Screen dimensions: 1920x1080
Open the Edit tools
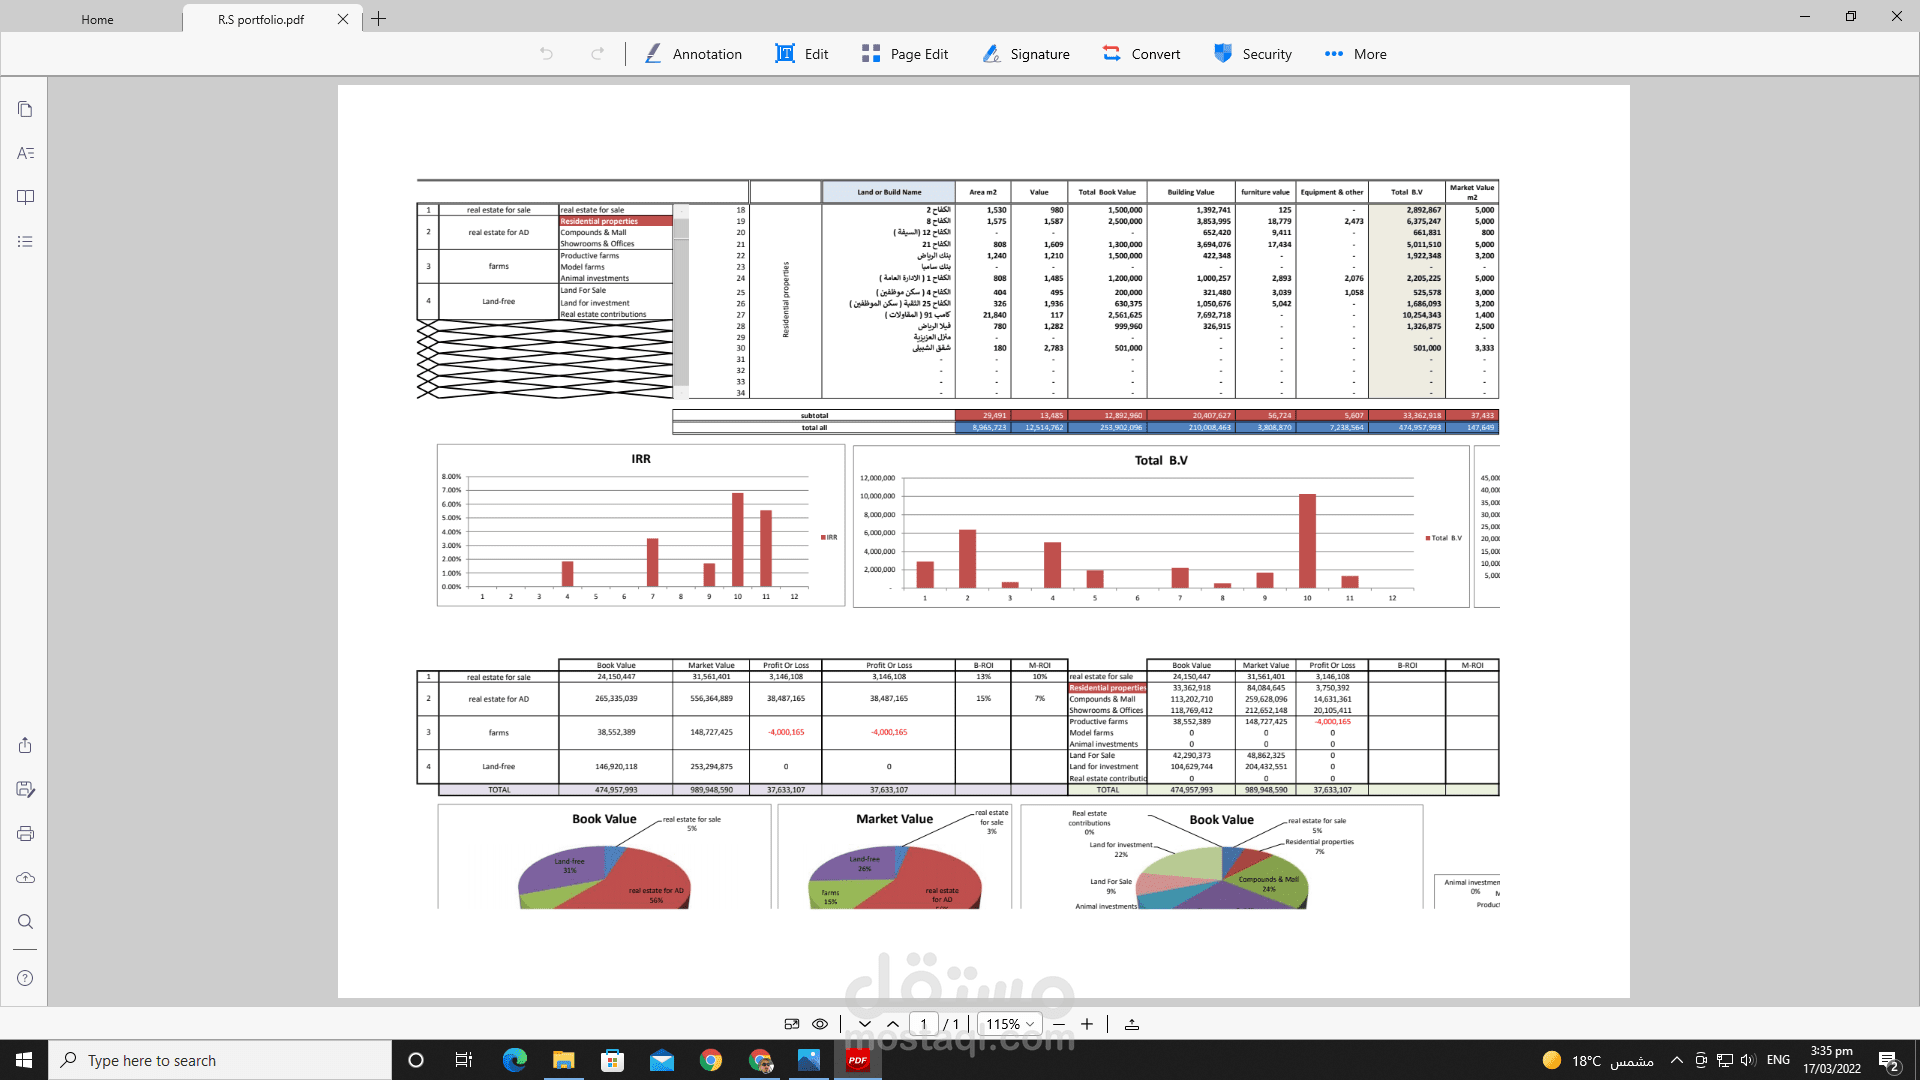point(802,54)
